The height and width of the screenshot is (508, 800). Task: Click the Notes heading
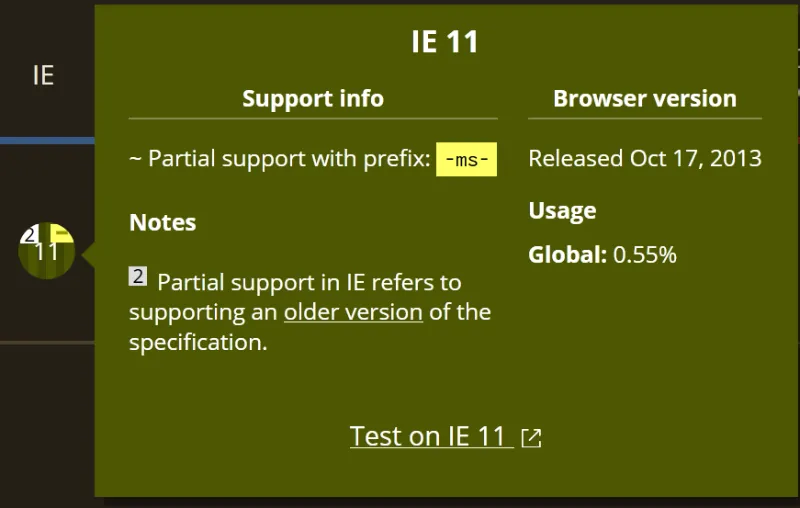(x=163, y=222)
